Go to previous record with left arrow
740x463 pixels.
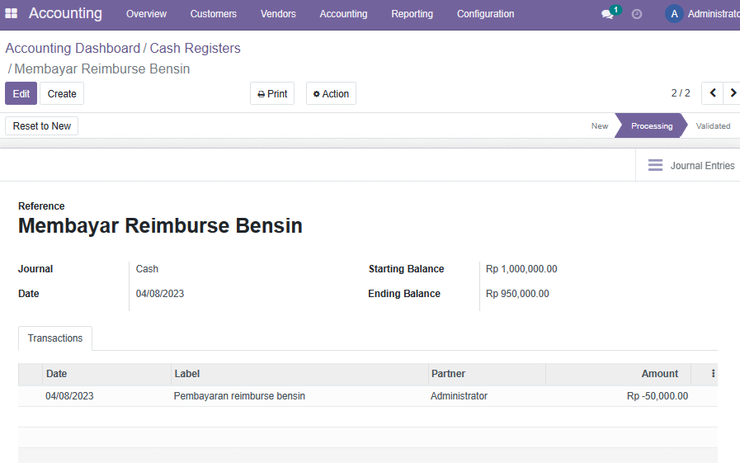coord(713,93)
